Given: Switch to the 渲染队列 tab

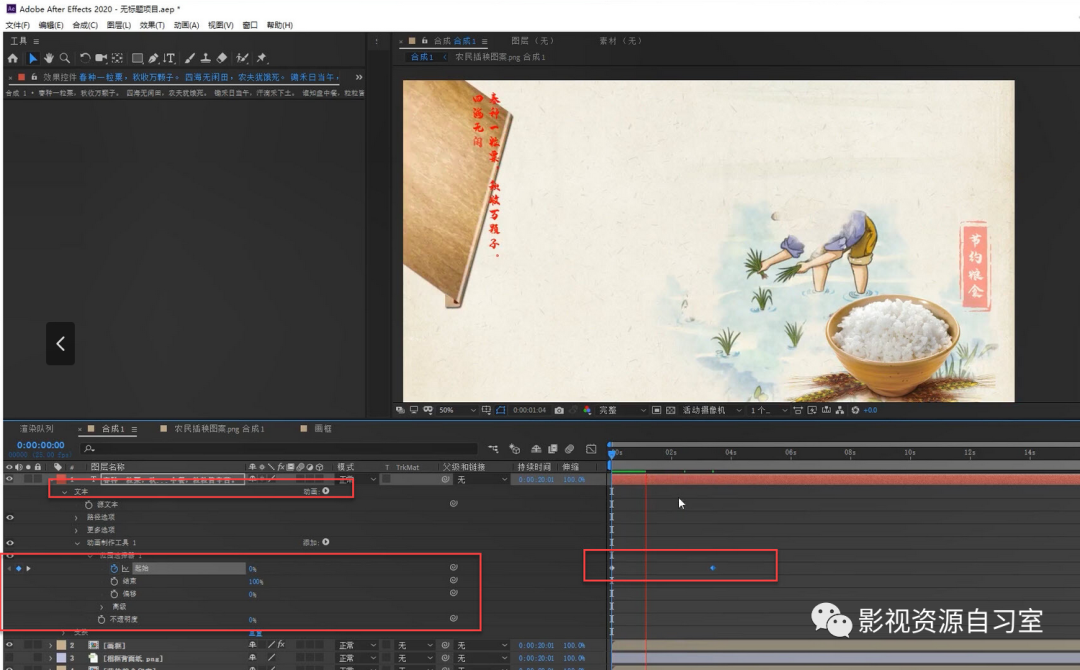Looking at the screenshot, I should (36, 428).
